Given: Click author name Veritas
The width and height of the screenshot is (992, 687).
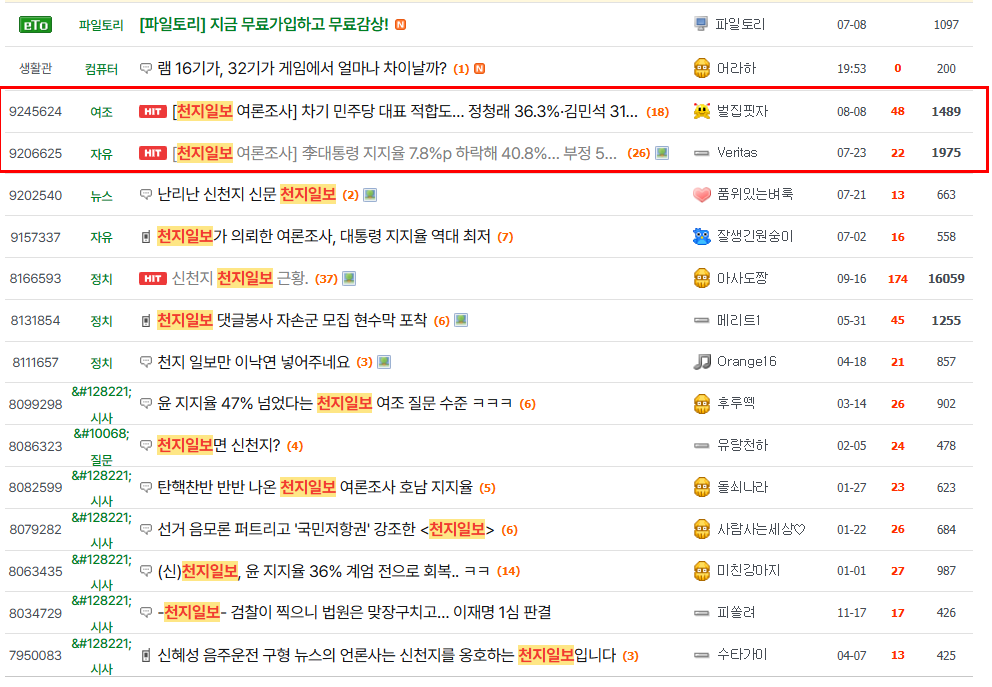Looking at the screenshot, I should click(737, 152).
